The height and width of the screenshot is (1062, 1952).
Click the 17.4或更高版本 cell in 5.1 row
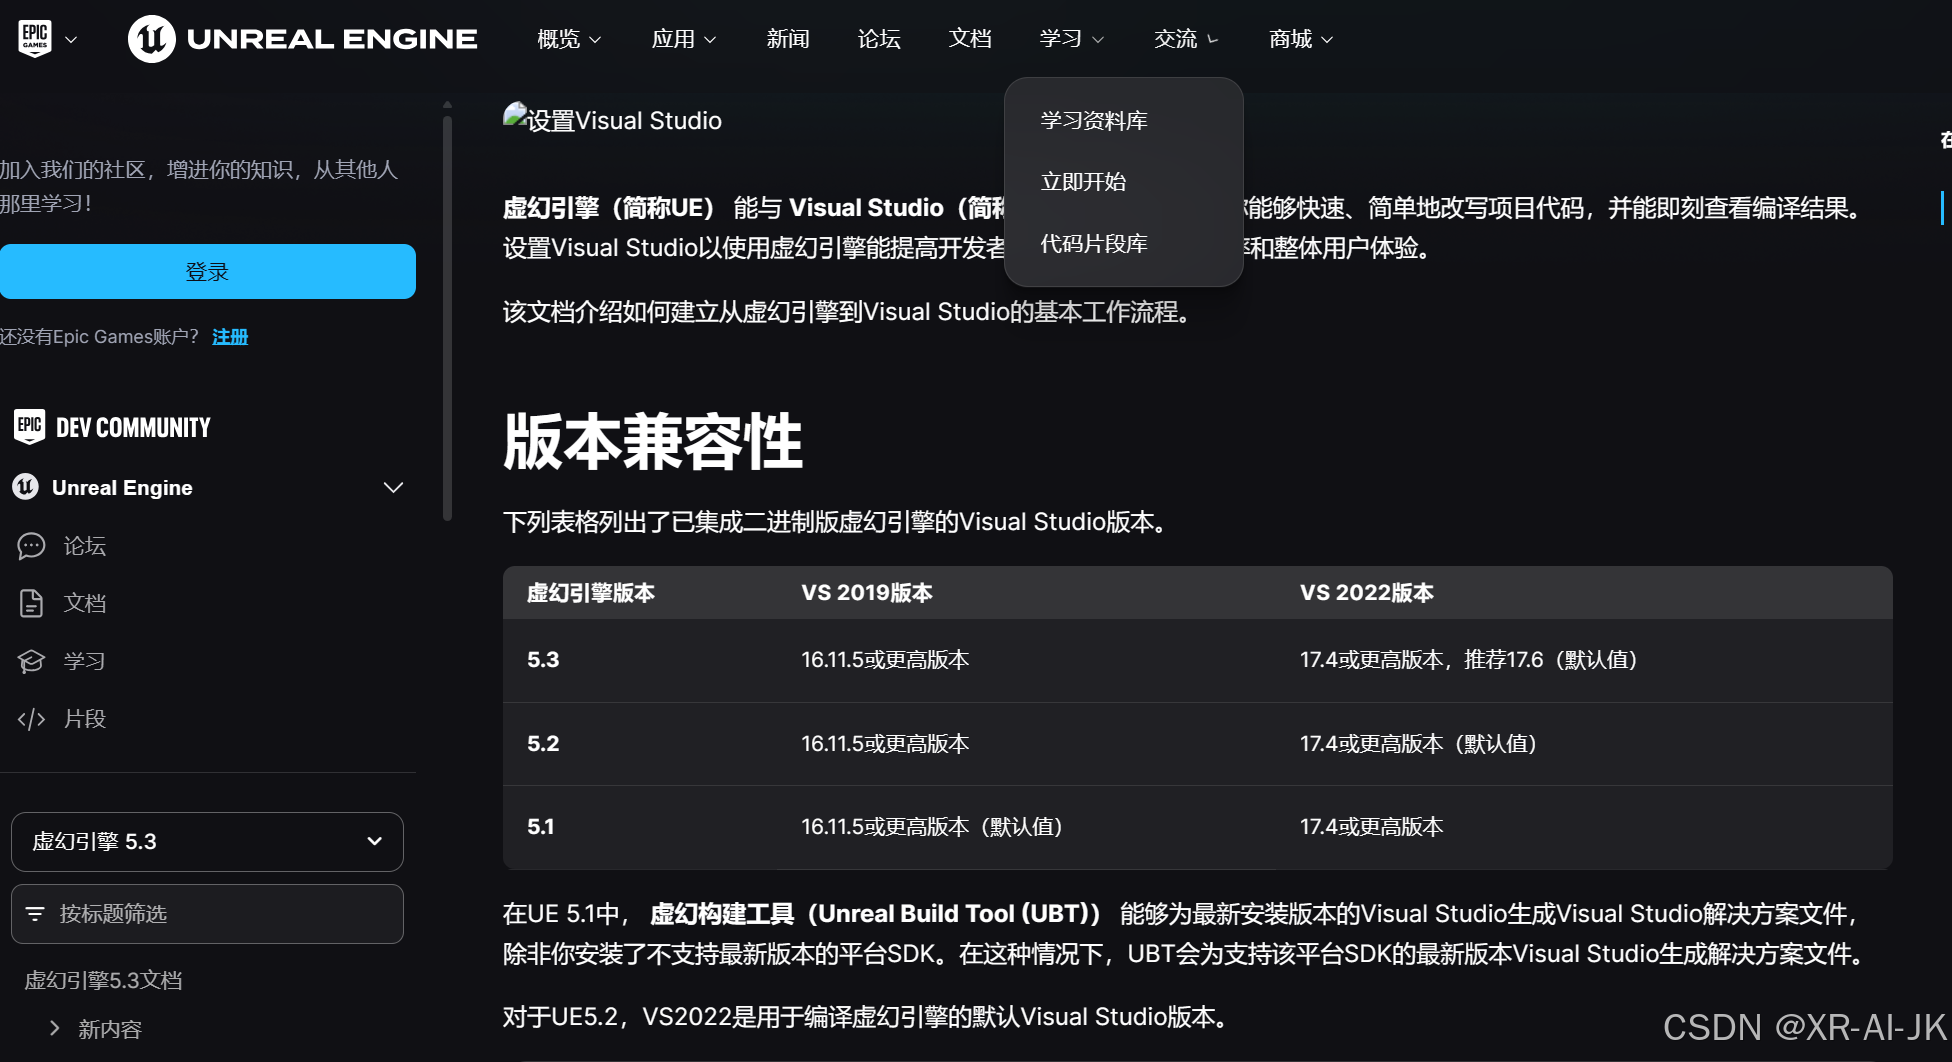pyautogui.click(x=1372, y=827)
